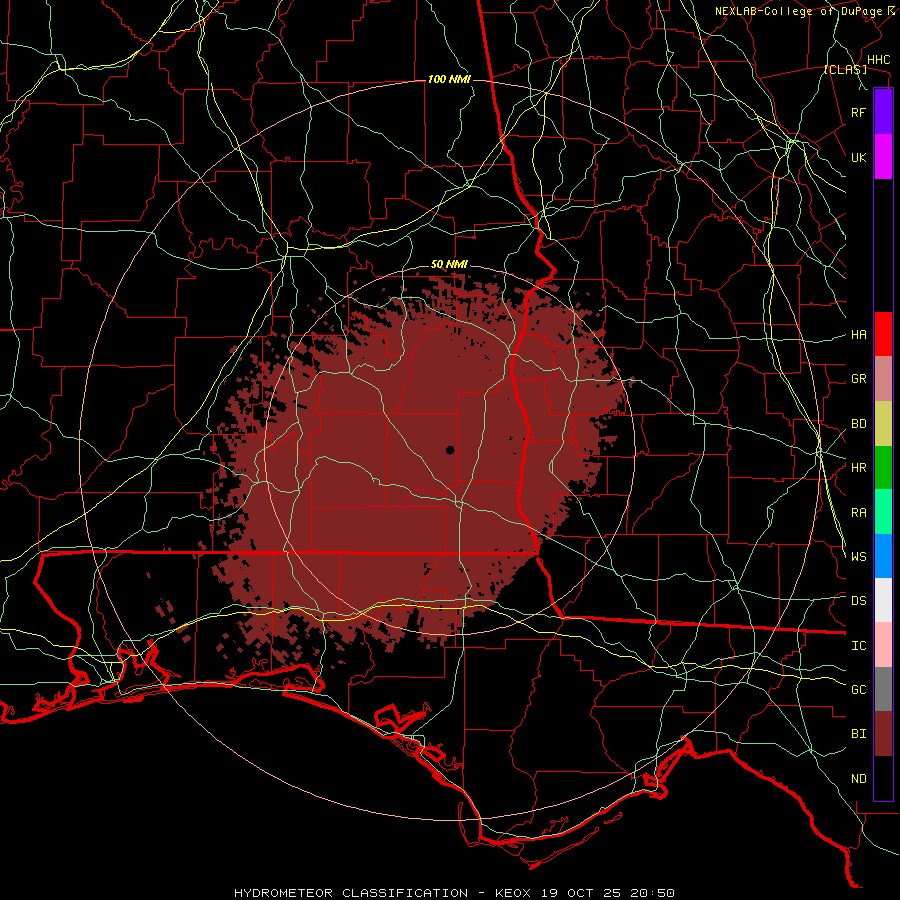Click the Hydrometeor Classification KEOX title caption

[x=454, y=893]
